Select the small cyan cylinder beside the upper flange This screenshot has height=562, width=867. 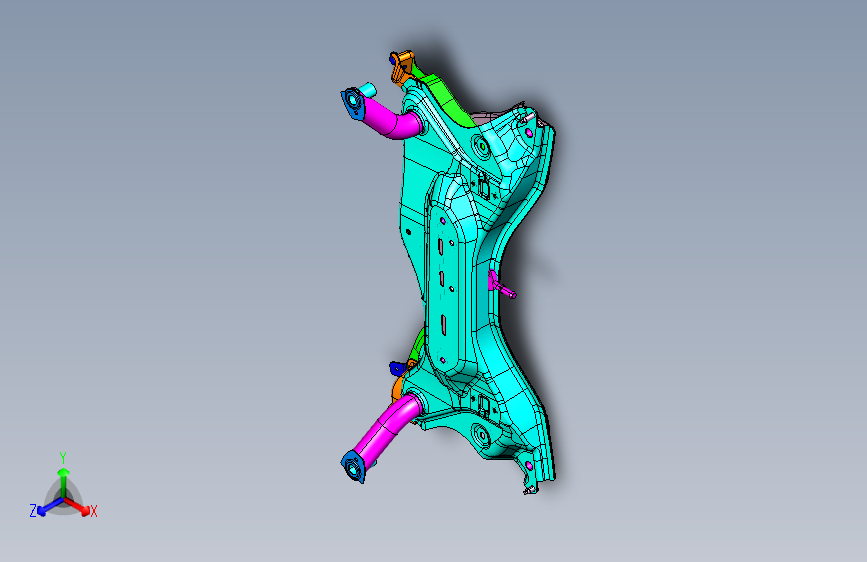[368, 89]
